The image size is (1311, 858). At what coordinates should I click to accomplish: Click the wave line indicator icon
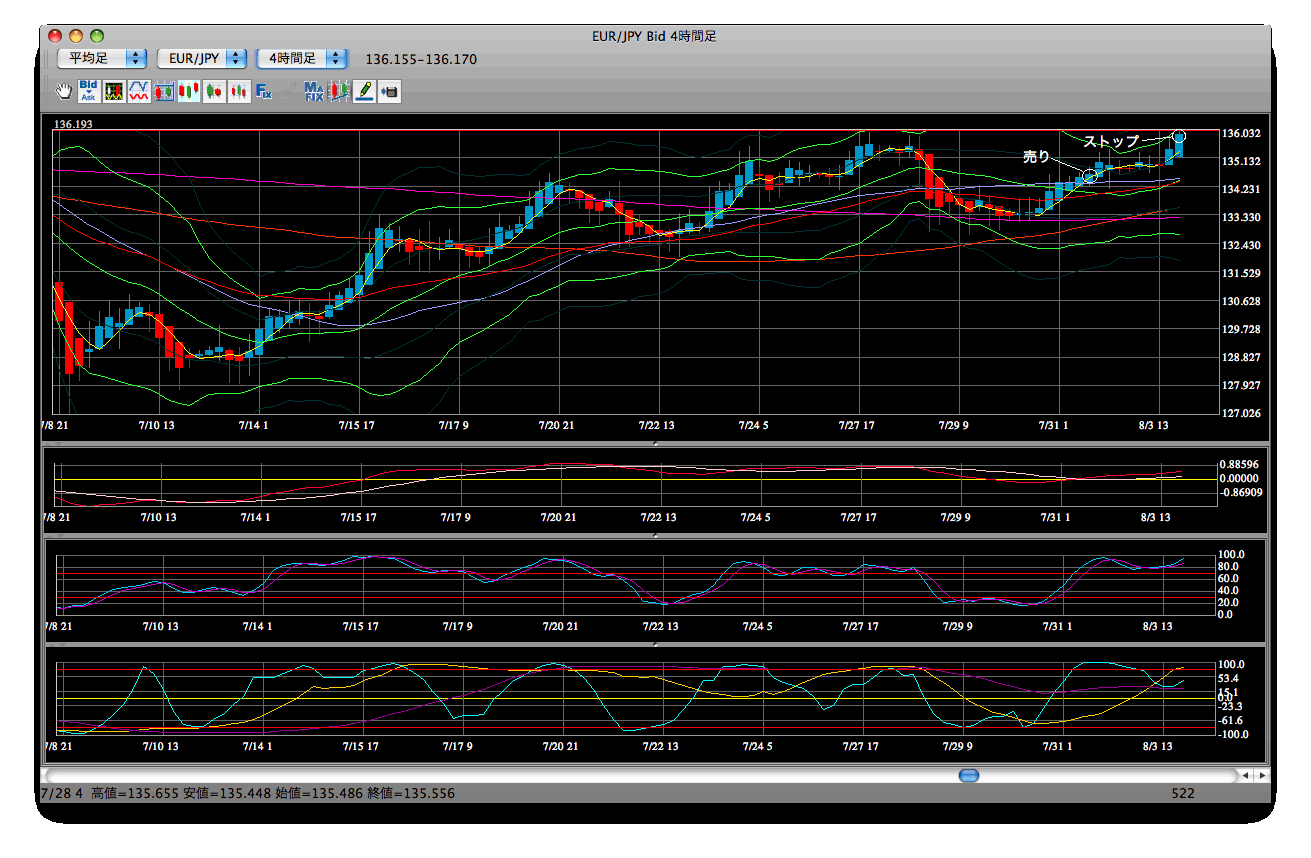tap(139, 92)
